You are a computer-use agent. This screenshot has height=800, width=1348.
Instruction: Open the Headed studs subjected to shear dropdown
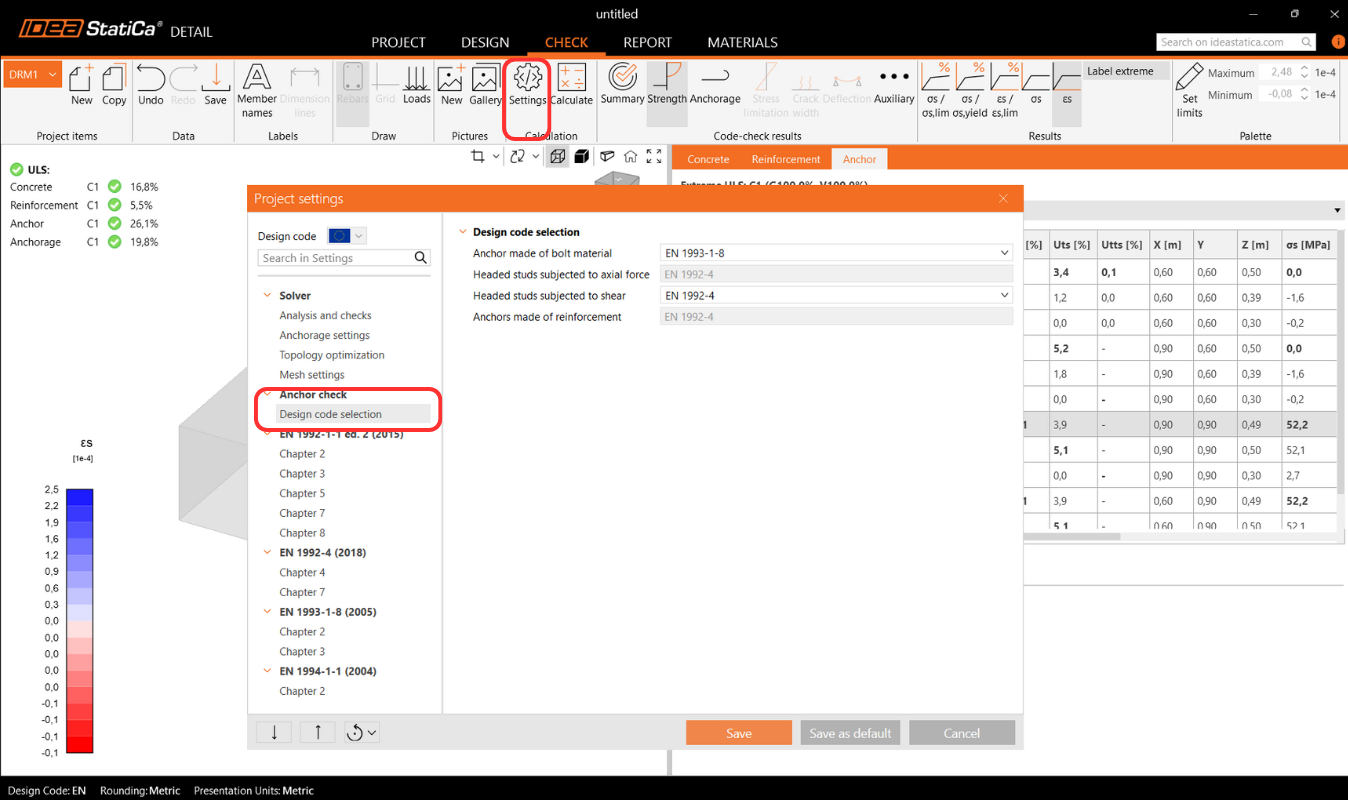point(836,296)
